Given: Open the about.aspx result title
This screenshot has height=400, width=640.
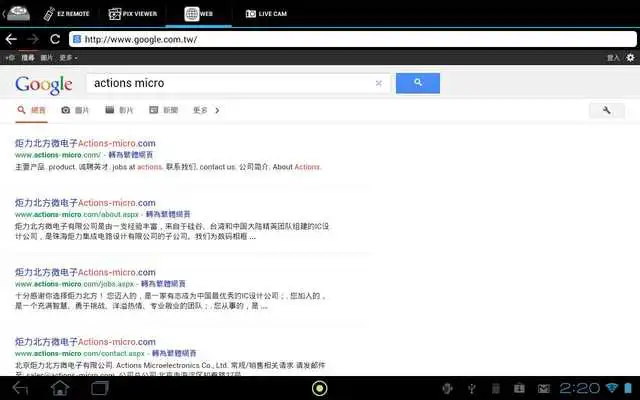Looking at the screenshot, I should pyautogui.click(x=85, y=203).
